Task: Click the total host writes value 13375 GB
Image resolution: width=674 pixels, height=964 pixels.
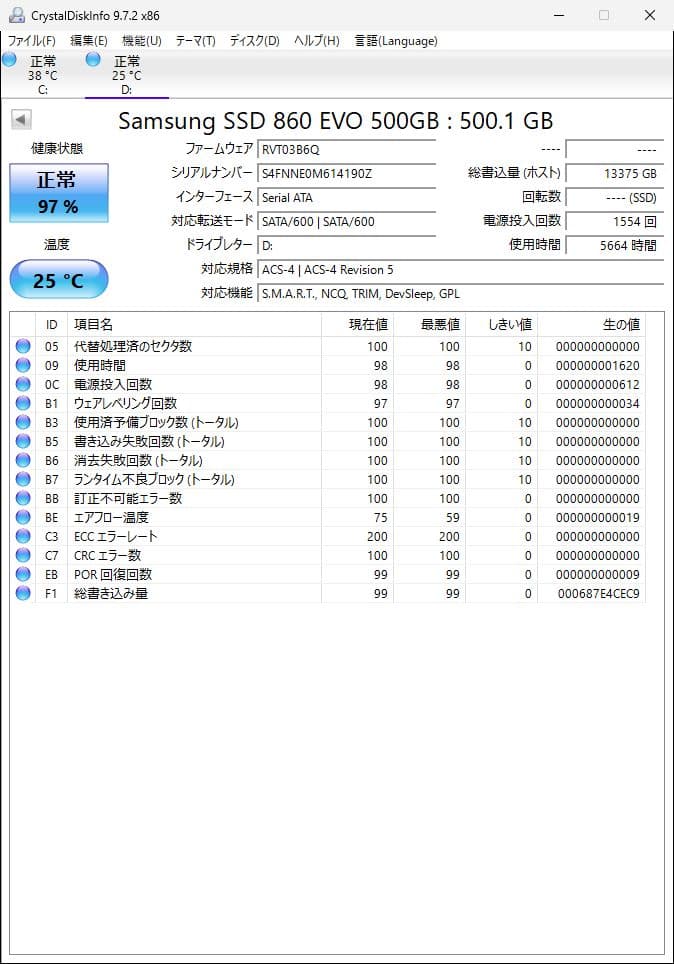Action: click(614, 173)
